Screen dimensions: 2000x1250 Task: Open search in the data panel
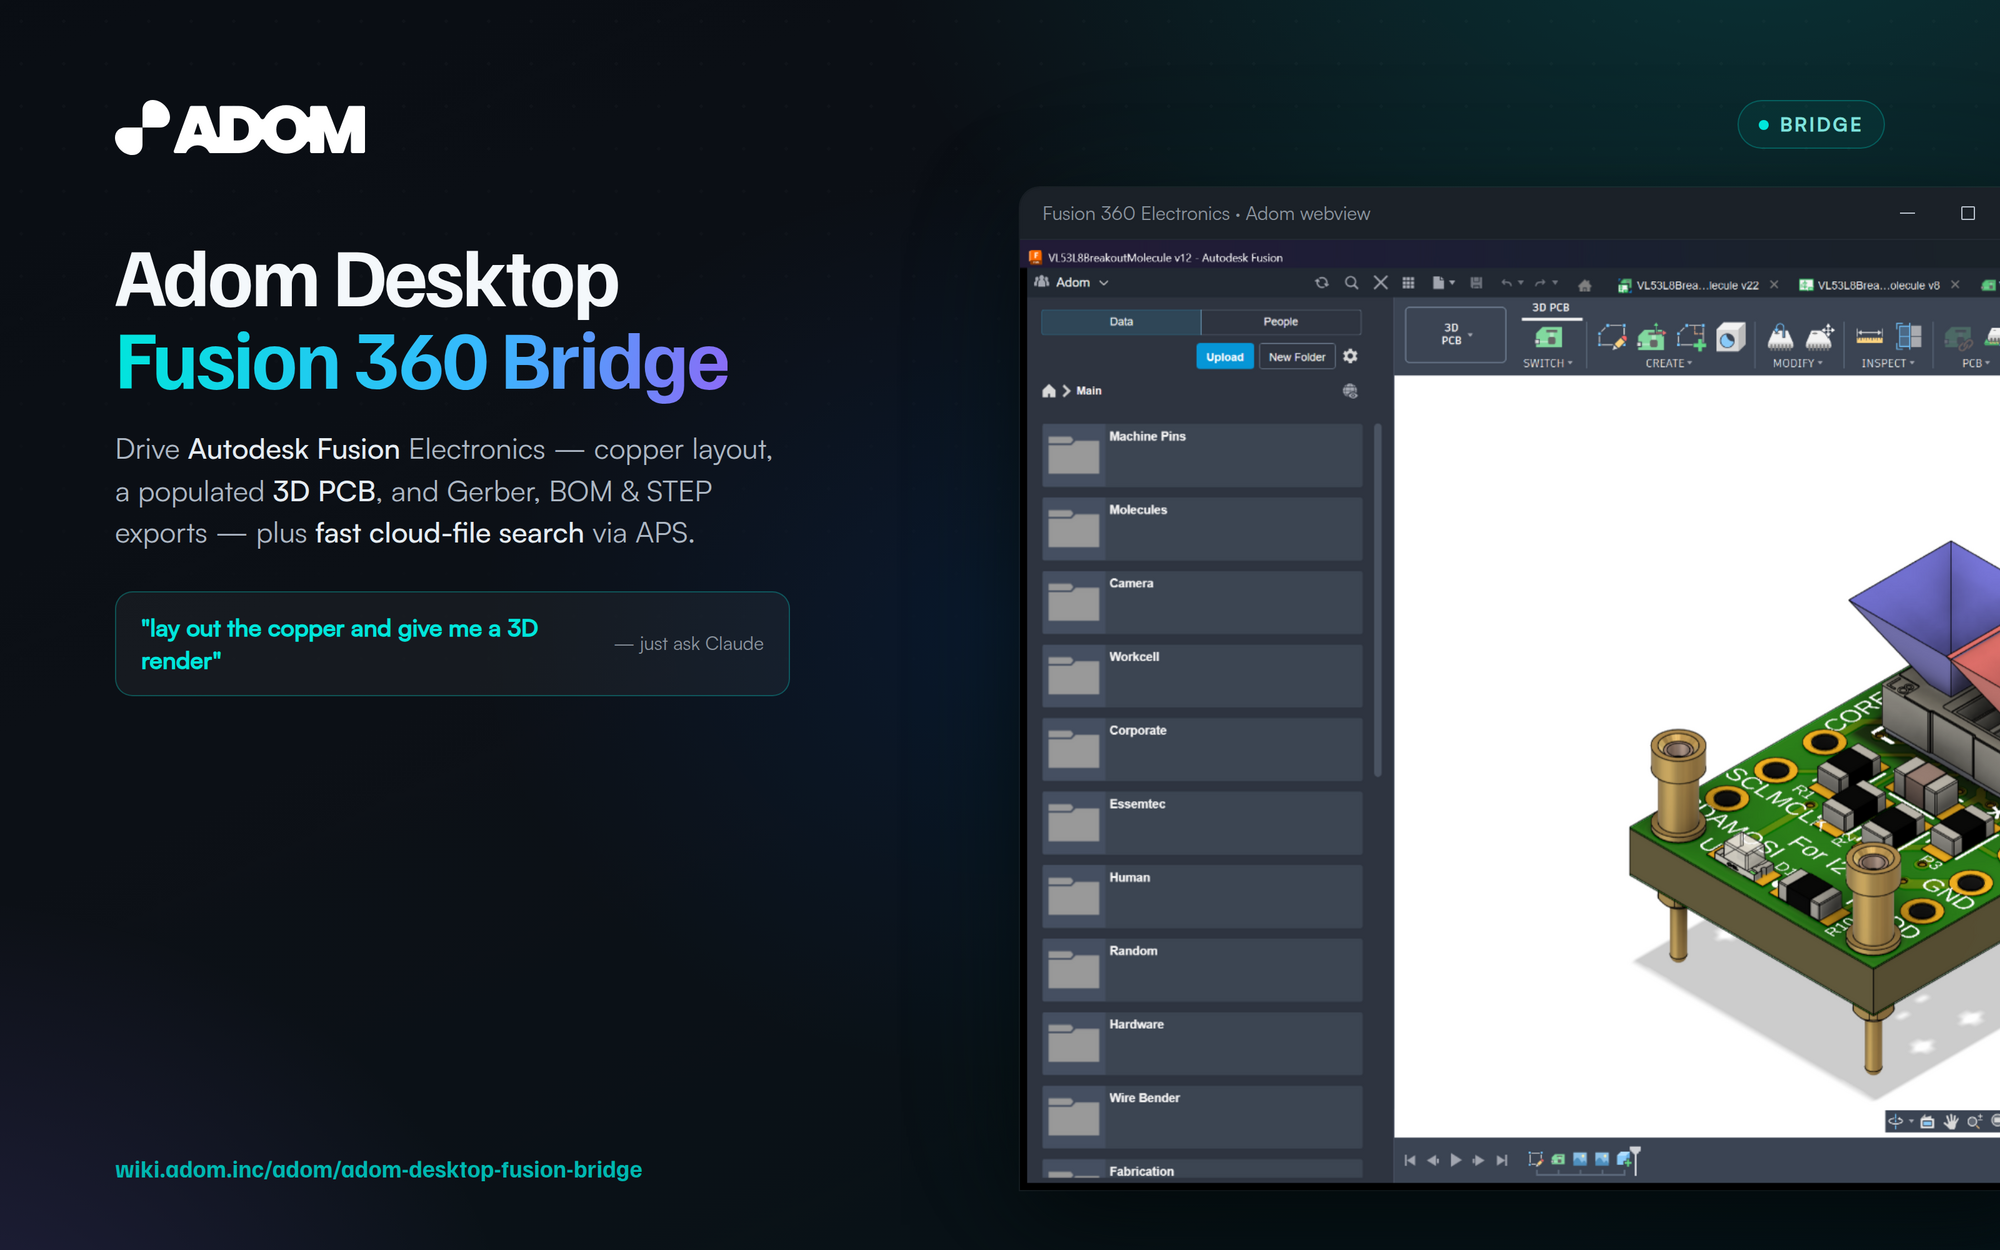[x=1351, y=283]
